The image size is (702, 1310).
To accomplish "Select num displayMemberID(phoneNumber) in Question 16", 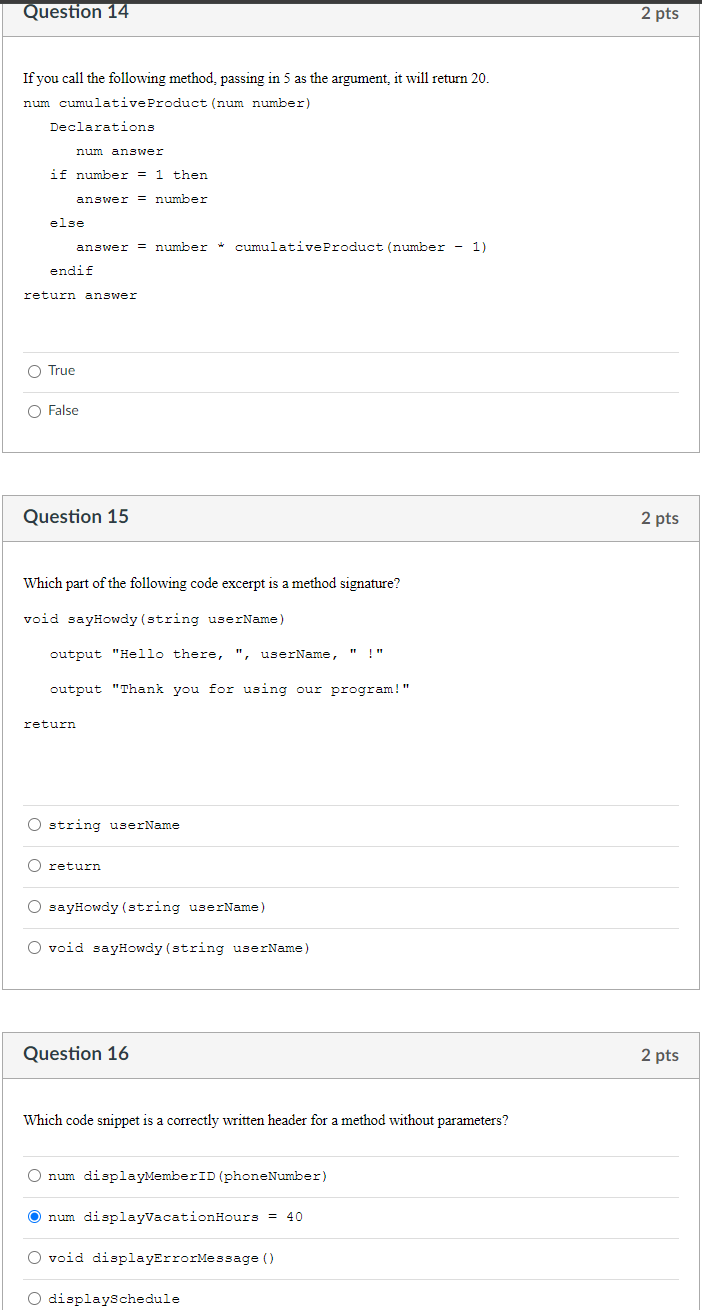I will click(x=34, y=1175).
